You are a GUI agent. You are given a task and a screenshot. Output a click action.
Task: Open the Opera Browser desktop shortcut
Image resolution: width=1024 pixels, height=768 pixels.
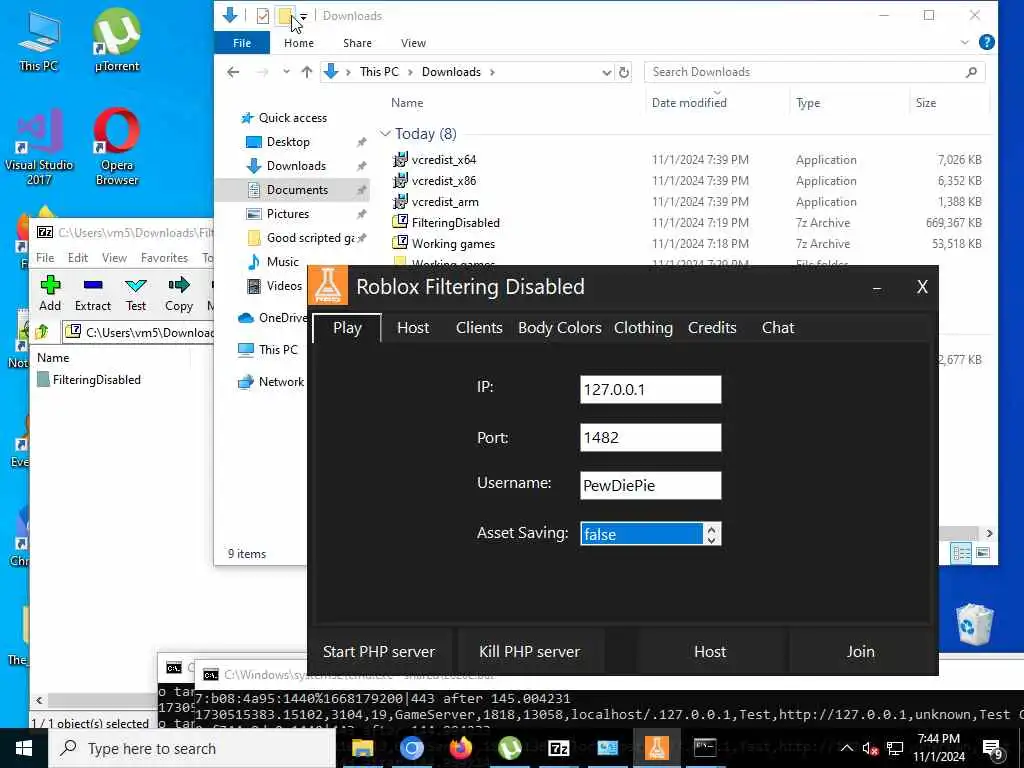click(117, 147)
